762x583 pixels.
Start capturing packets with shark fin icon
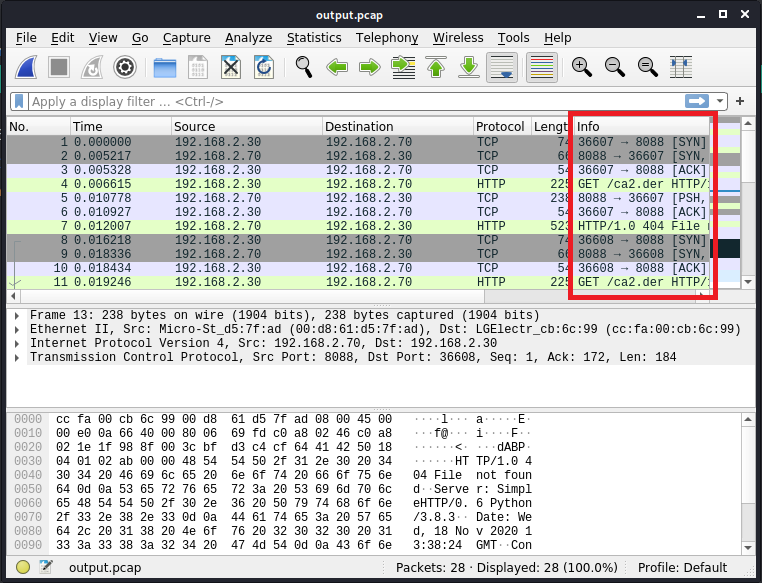coord(26,67)
